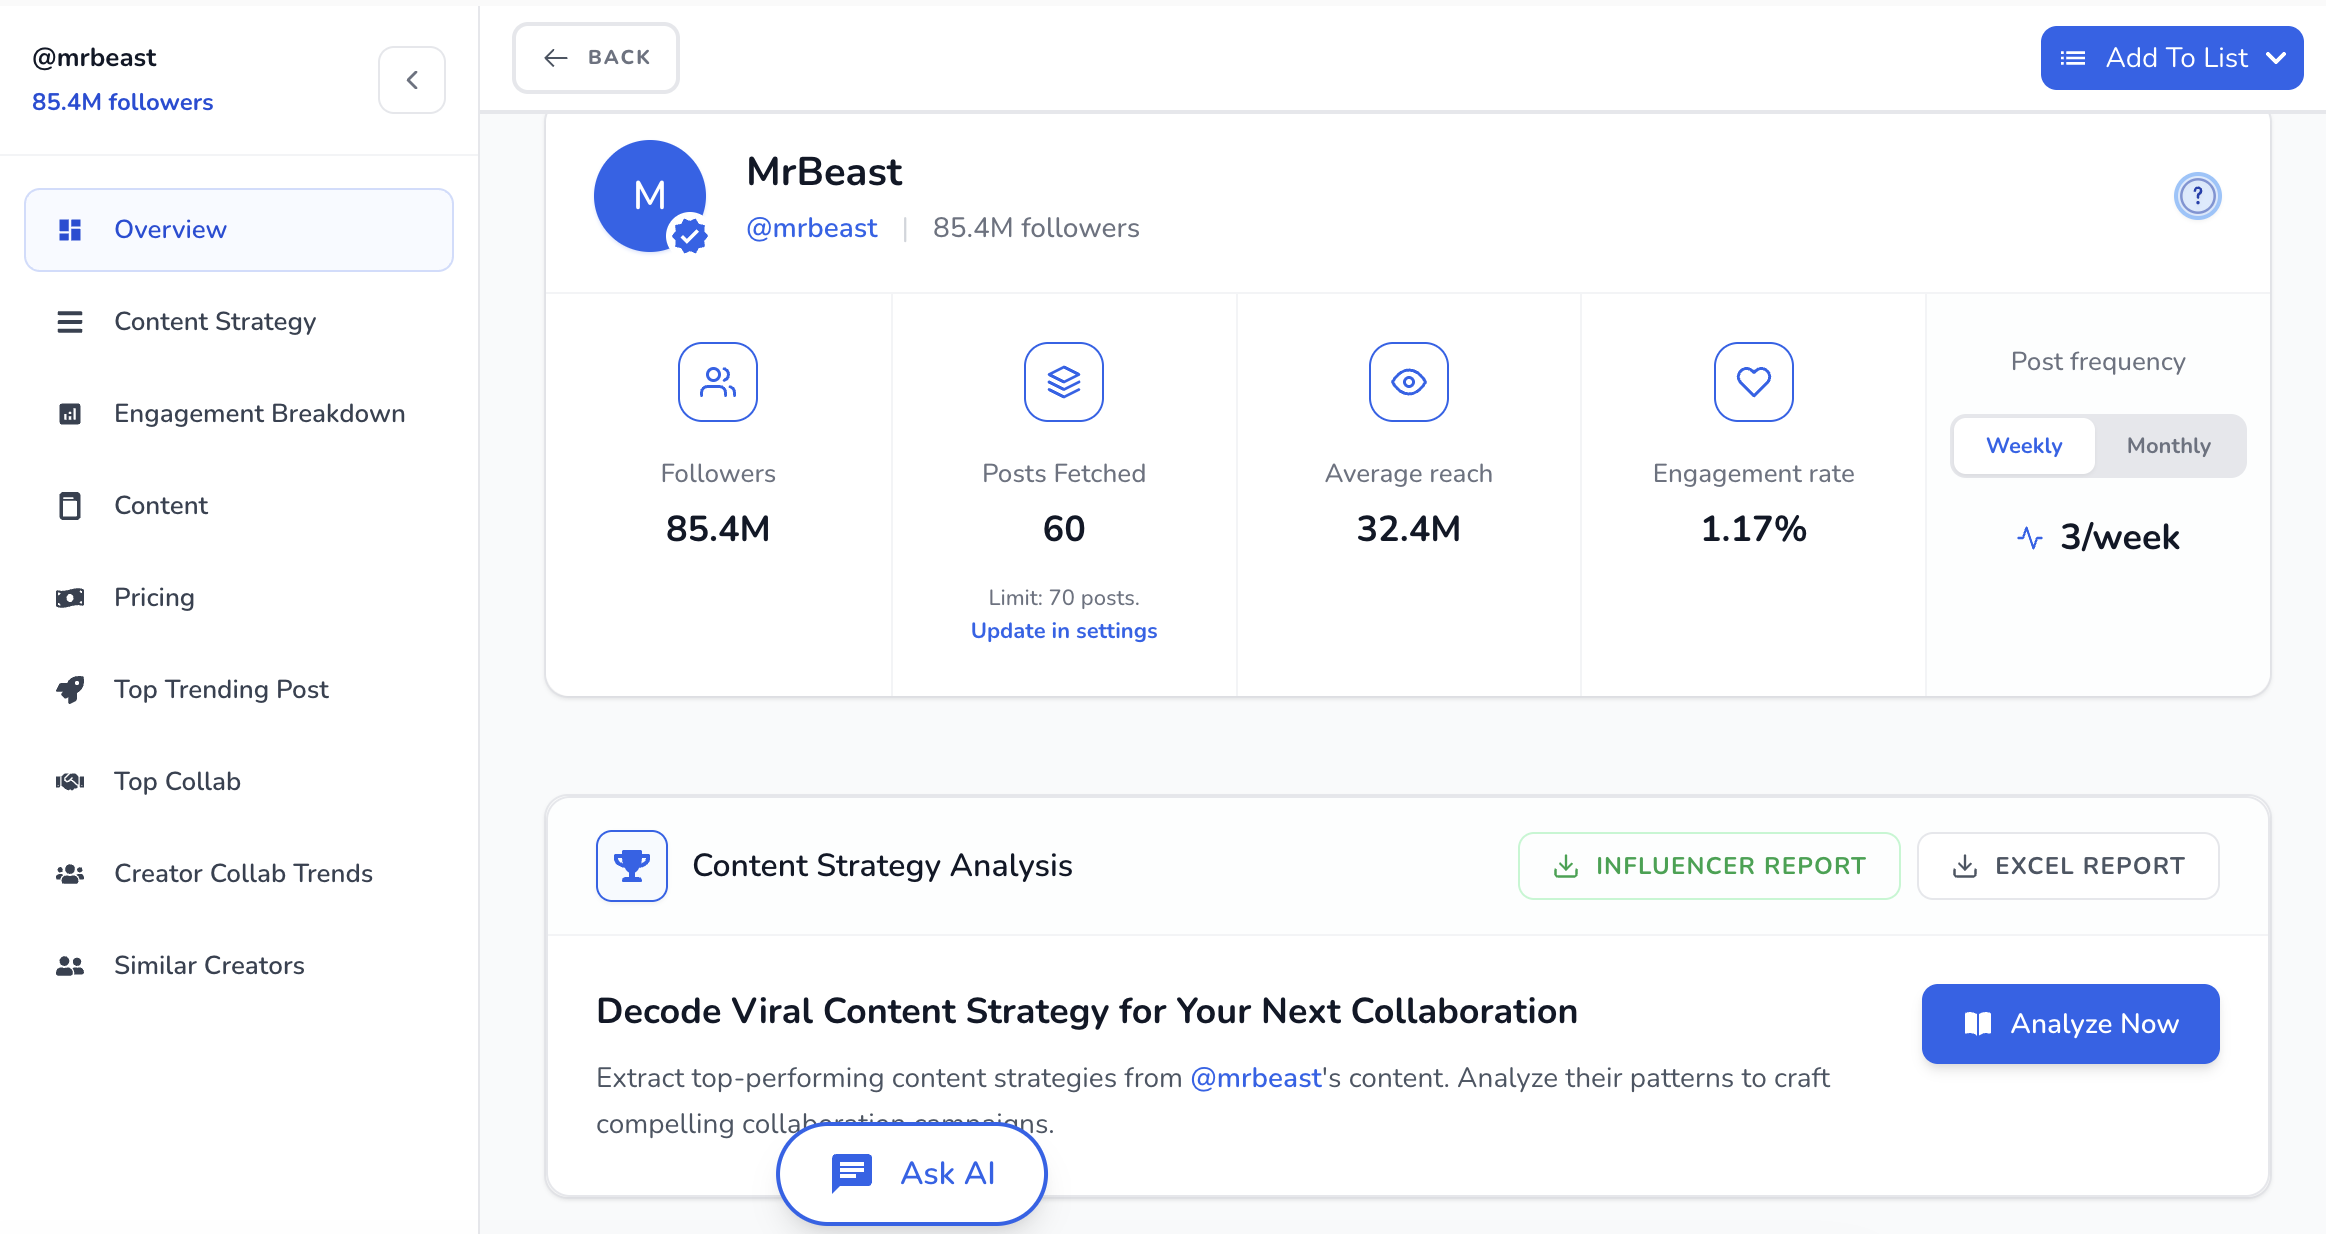
Task: Click the Similar Creators people icon
Action: 70,966
